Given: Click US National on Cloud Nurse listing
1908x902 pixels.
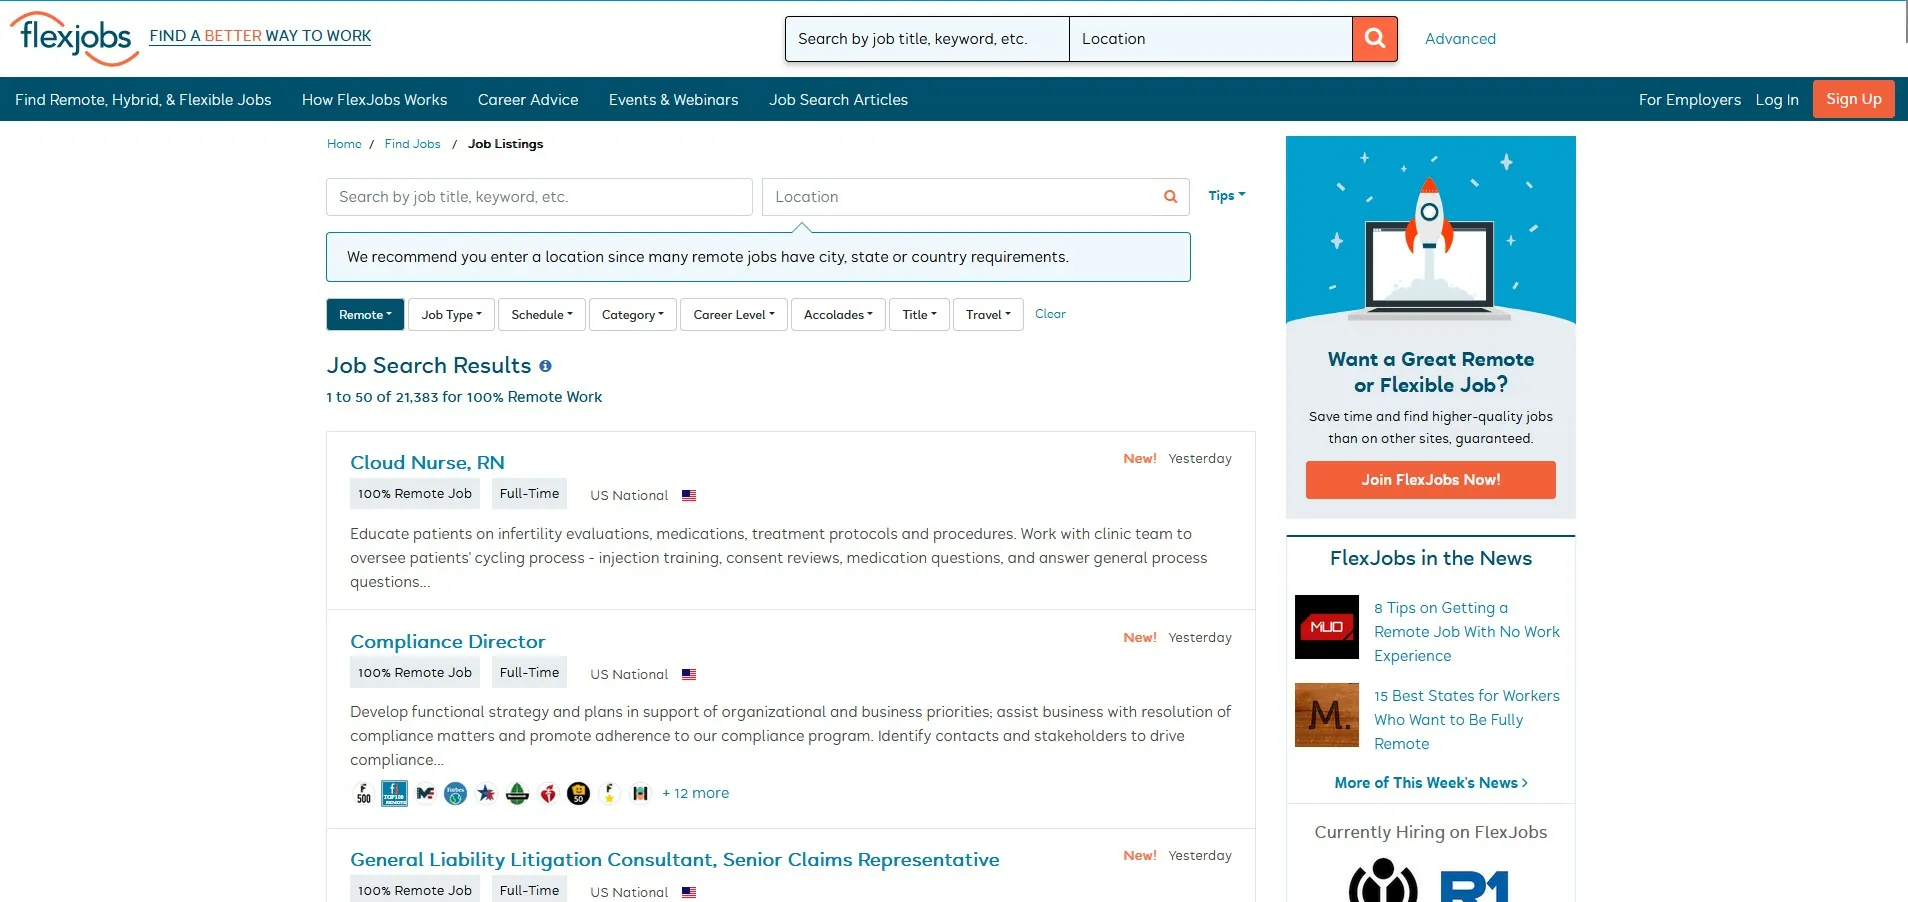Looking at the screenshot, I should click(x=629, y=495).
